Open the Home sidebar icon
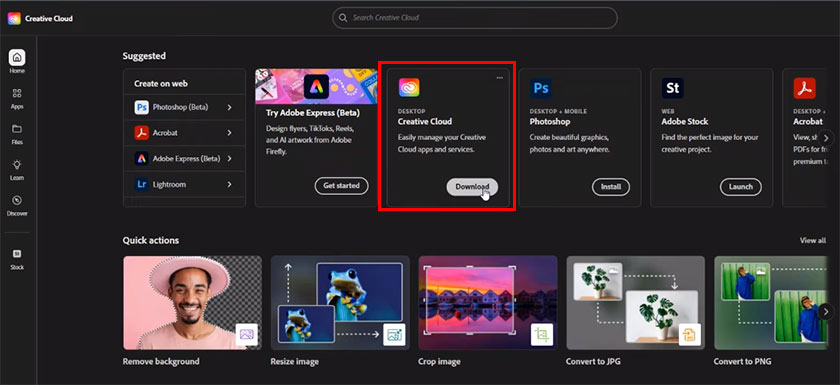 click(x=17, y=57)
